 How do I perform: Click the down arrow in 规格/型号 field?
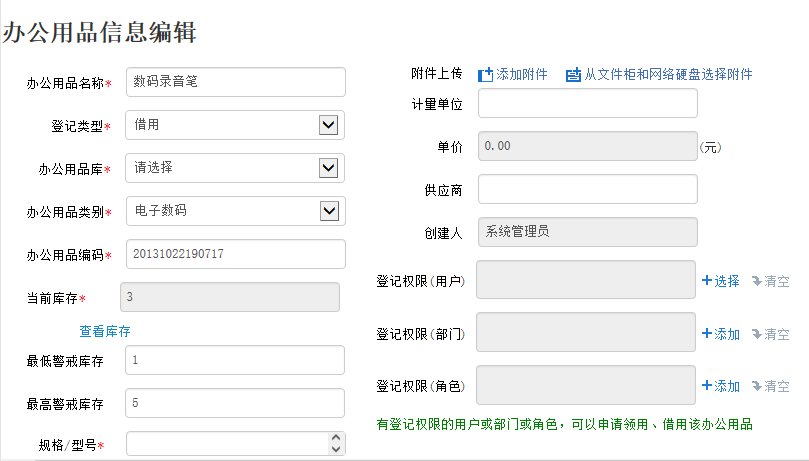pyautogui.click(x=336, y=449)
